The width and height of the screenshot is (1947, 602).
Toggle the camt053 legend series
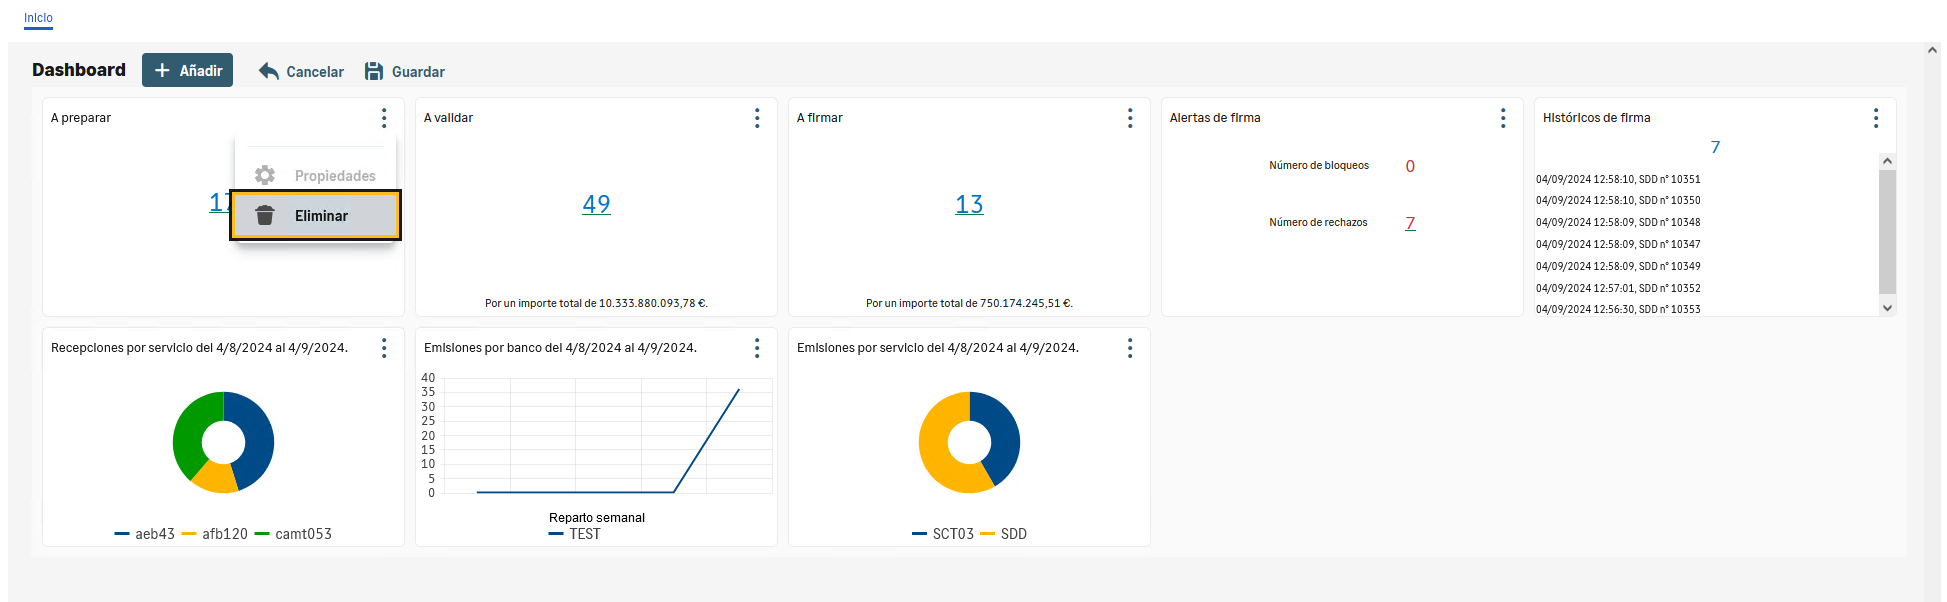tap(293, 534)
